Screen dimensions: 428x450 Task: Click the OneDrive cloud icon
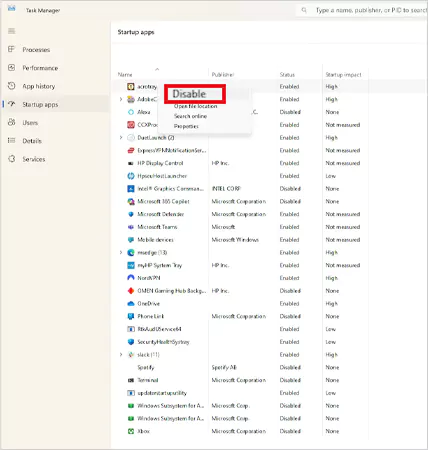pos(131,304)
